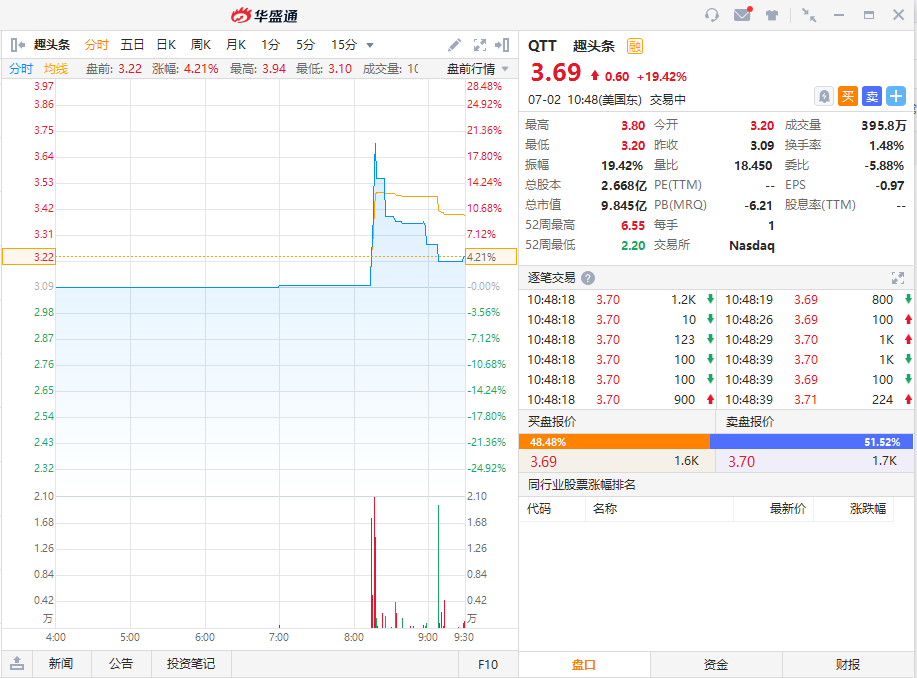917x678 pixels.
Task: Open the 盘前行情 dropdown
Action: point(478,69)
